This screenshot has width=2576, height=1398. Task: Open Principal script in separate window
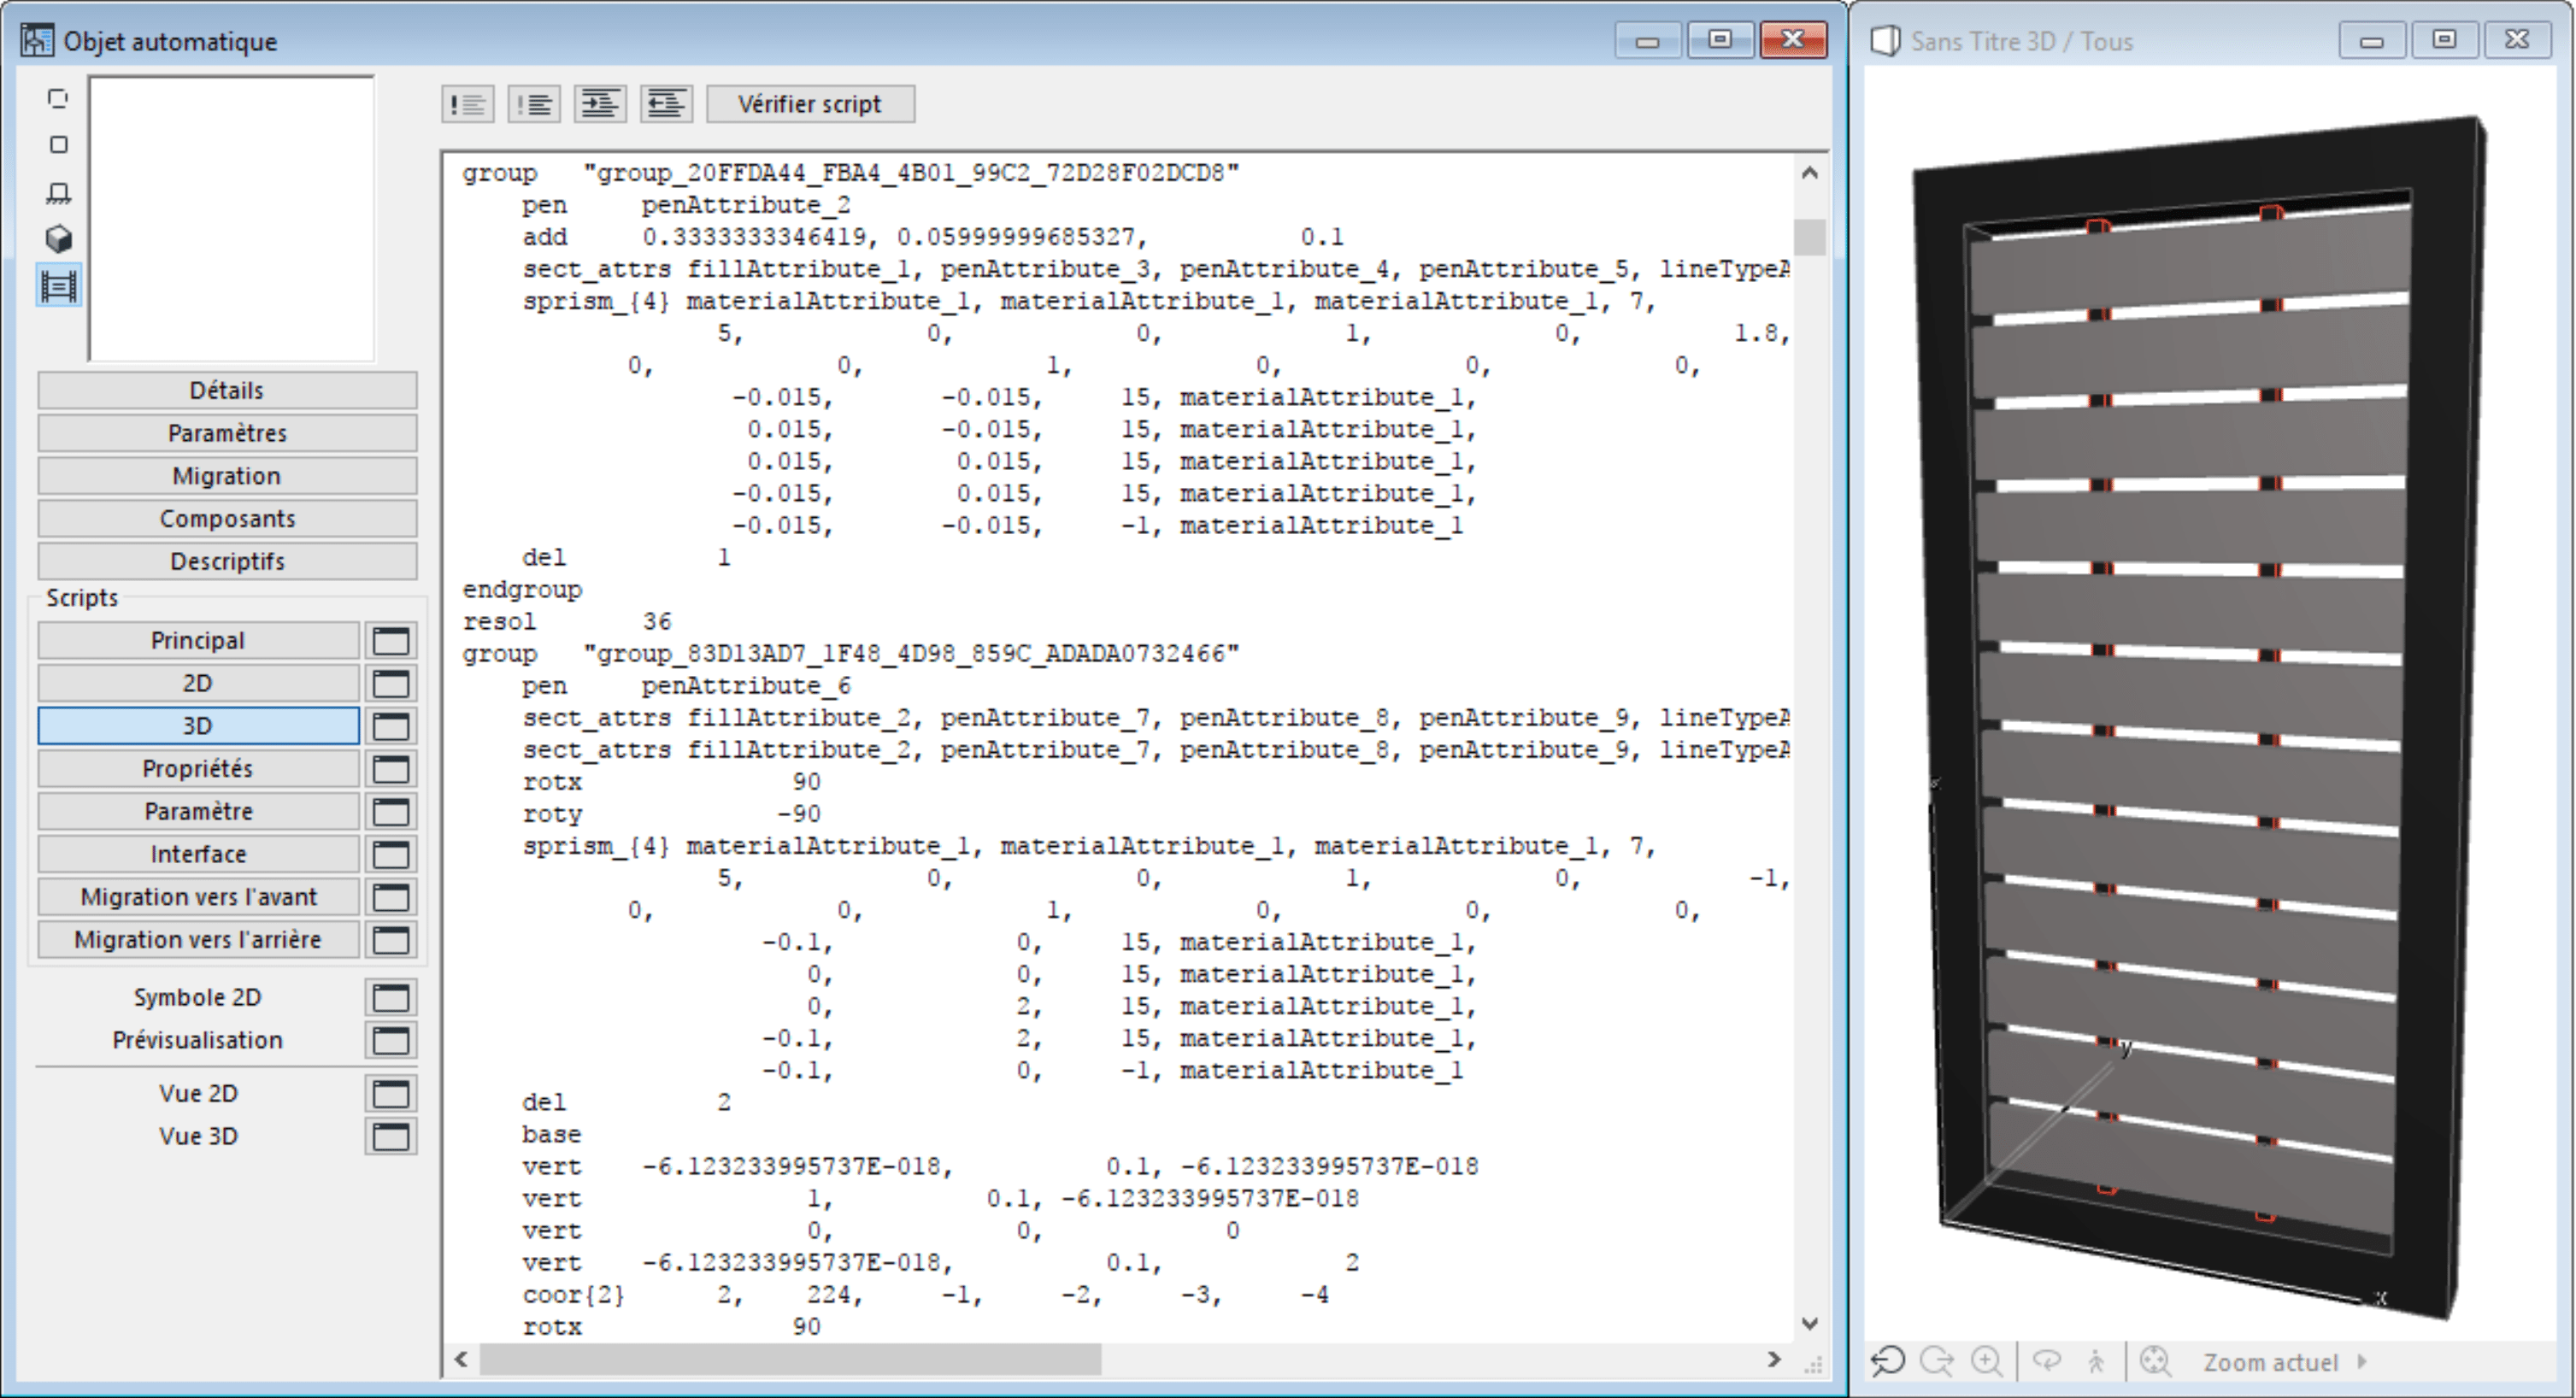tap(391, 640)
